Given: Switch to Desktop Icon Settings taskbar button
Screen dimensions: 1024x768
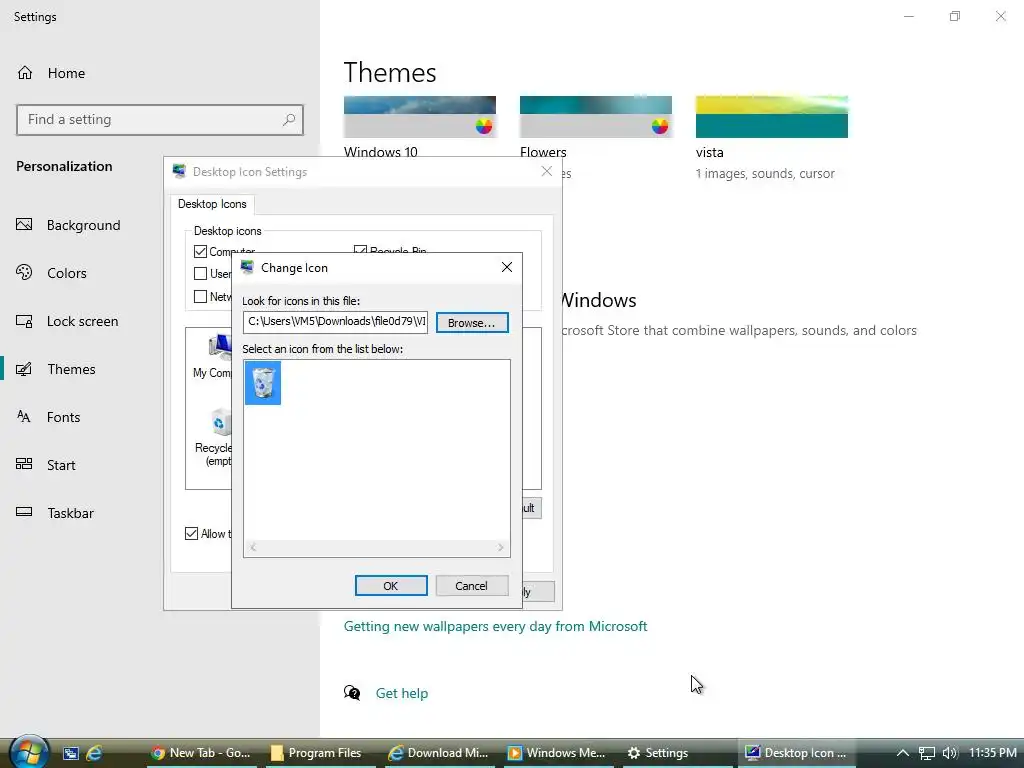Looking at the screenshot, I should pyautogui.click(x=797, y=753).
